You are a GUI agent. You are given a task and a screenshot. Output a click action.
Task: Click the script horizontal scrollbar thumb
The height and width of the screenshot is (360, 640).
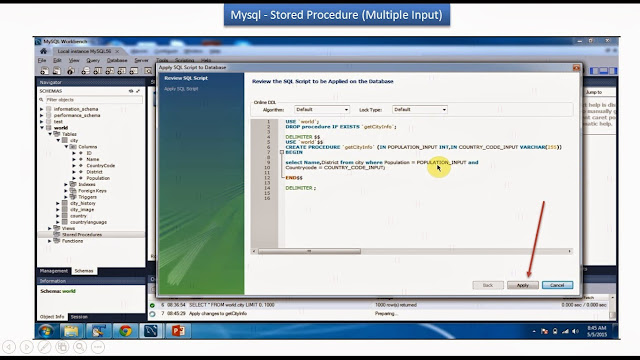[309, 251]
